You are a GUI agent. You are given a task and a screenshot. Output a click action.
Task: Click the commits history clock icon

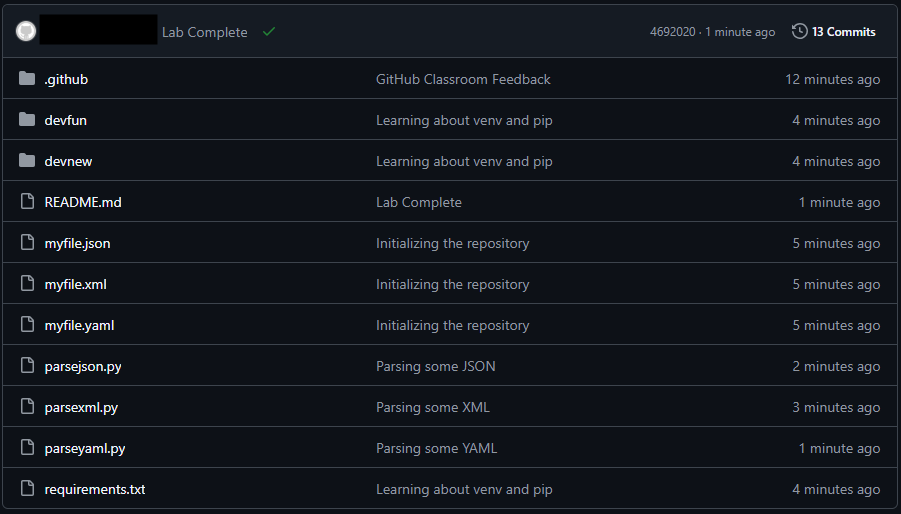point(799,32)
